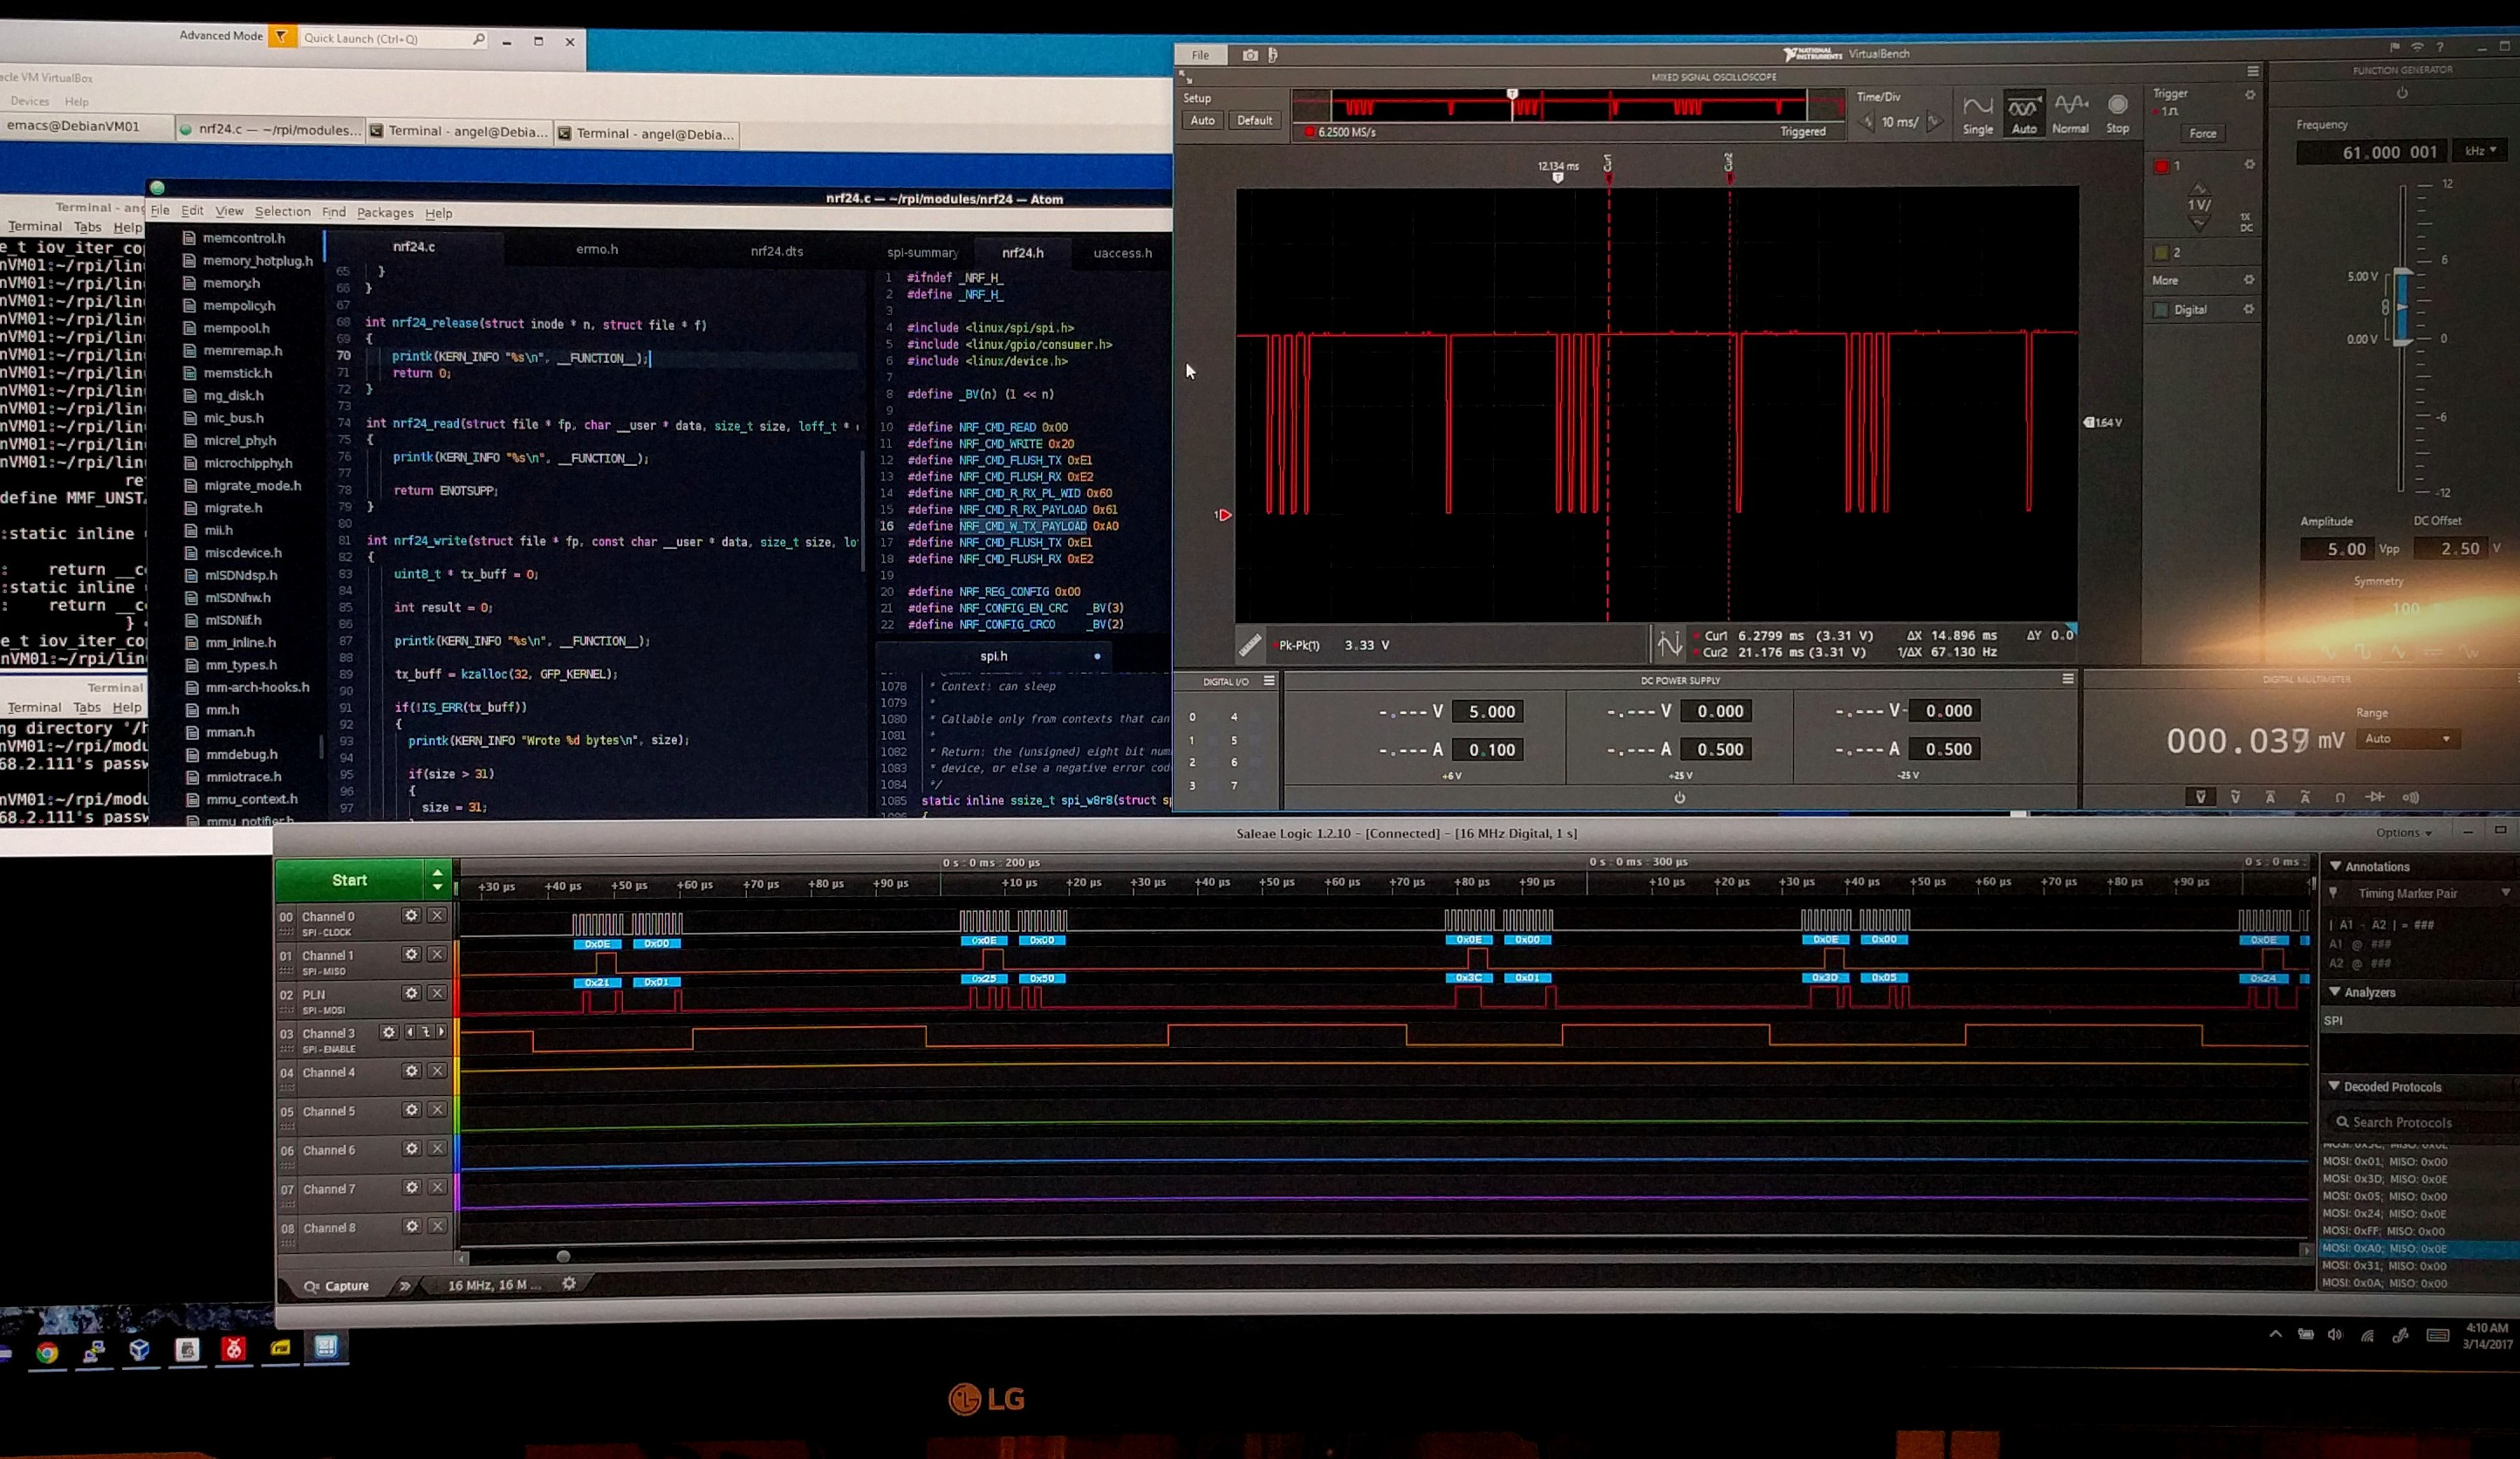Image resolution: width=2520 pixels, height=1459 pixels.
Task: Switch to the nrf24.dts editor tab
Action: click(x=777, y=251)
